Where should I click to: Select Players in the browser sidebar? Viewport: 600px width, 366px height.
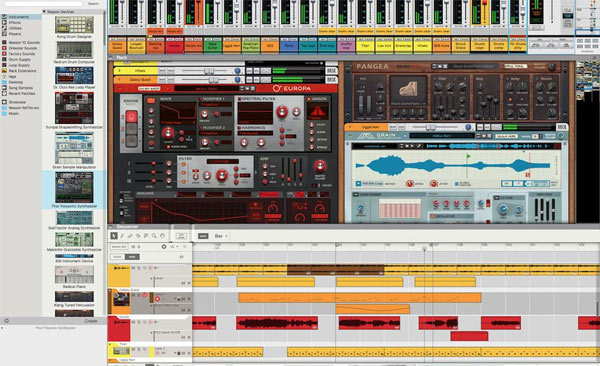coord(15,34)
